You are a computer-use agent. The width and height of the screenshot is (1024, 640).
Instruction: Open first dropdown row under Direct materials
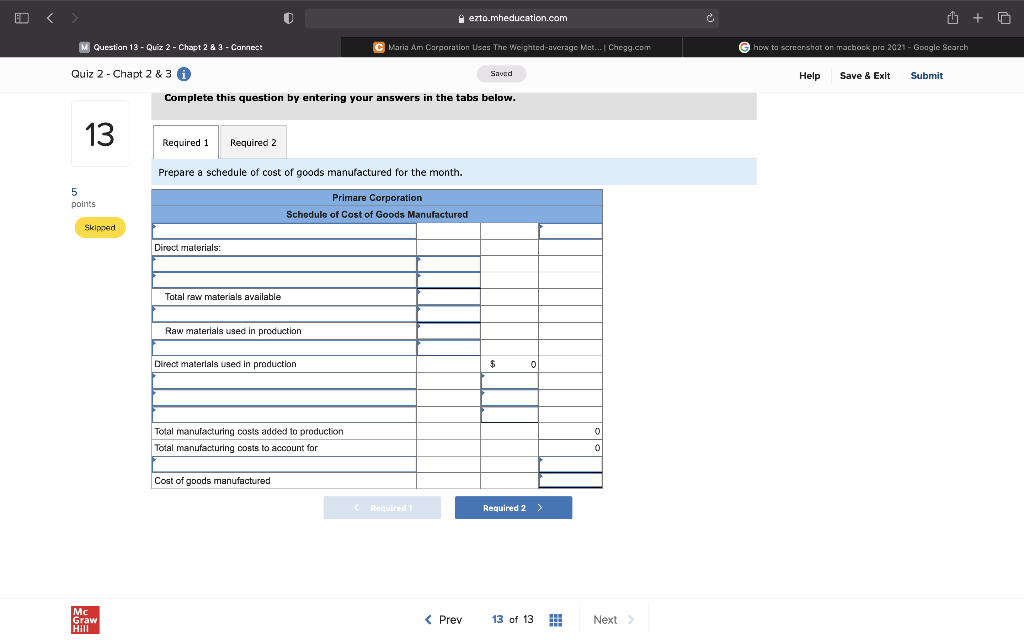click(x=284, y=264)
